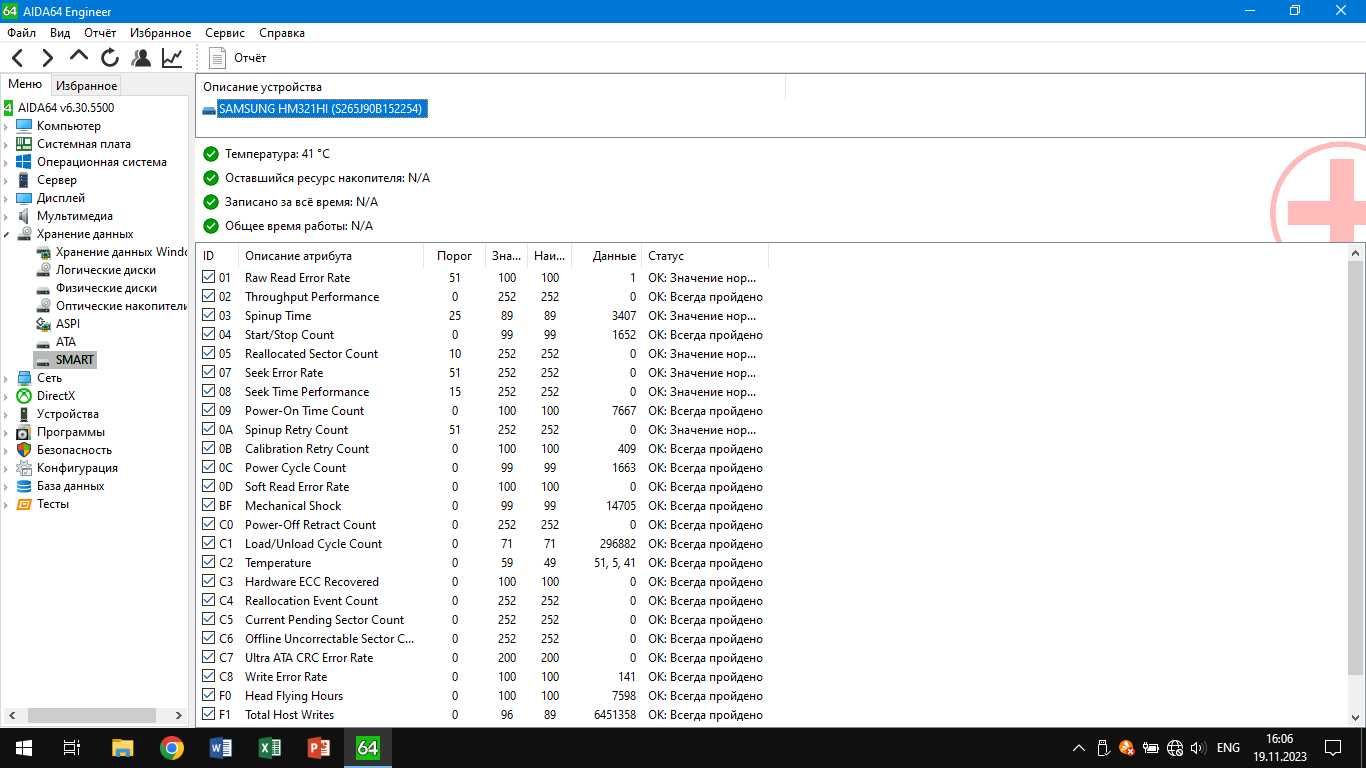Image resolution: width=1366 pixels, height=768 pixels.
Task: Open Логические диски tree item
Action: coord(106,270)
